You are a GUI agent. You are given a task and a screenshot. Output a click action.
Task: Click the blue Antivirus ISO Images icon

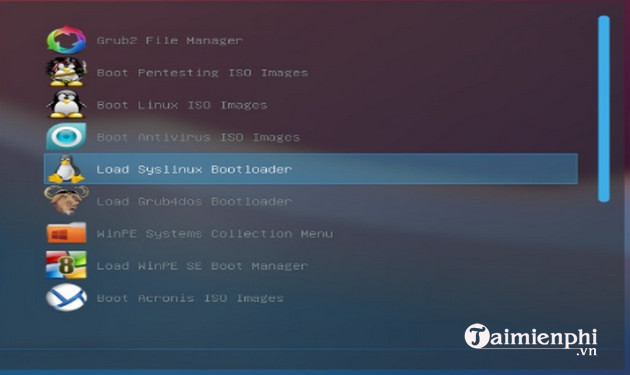click(66, 136)
